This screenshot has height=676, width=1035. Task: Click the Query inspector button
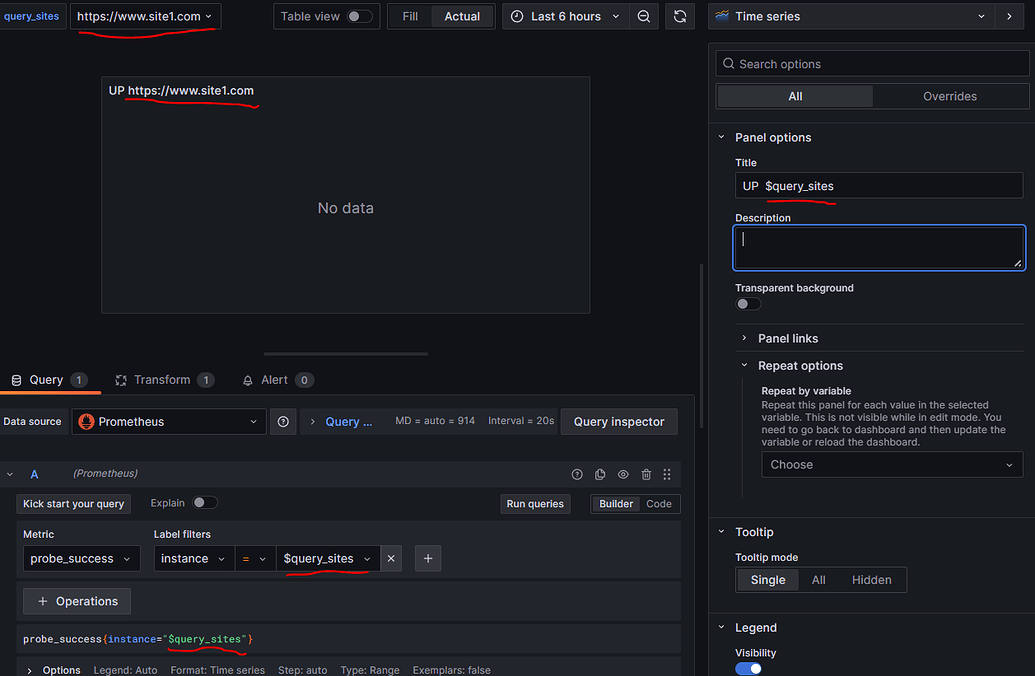(619, 422)
